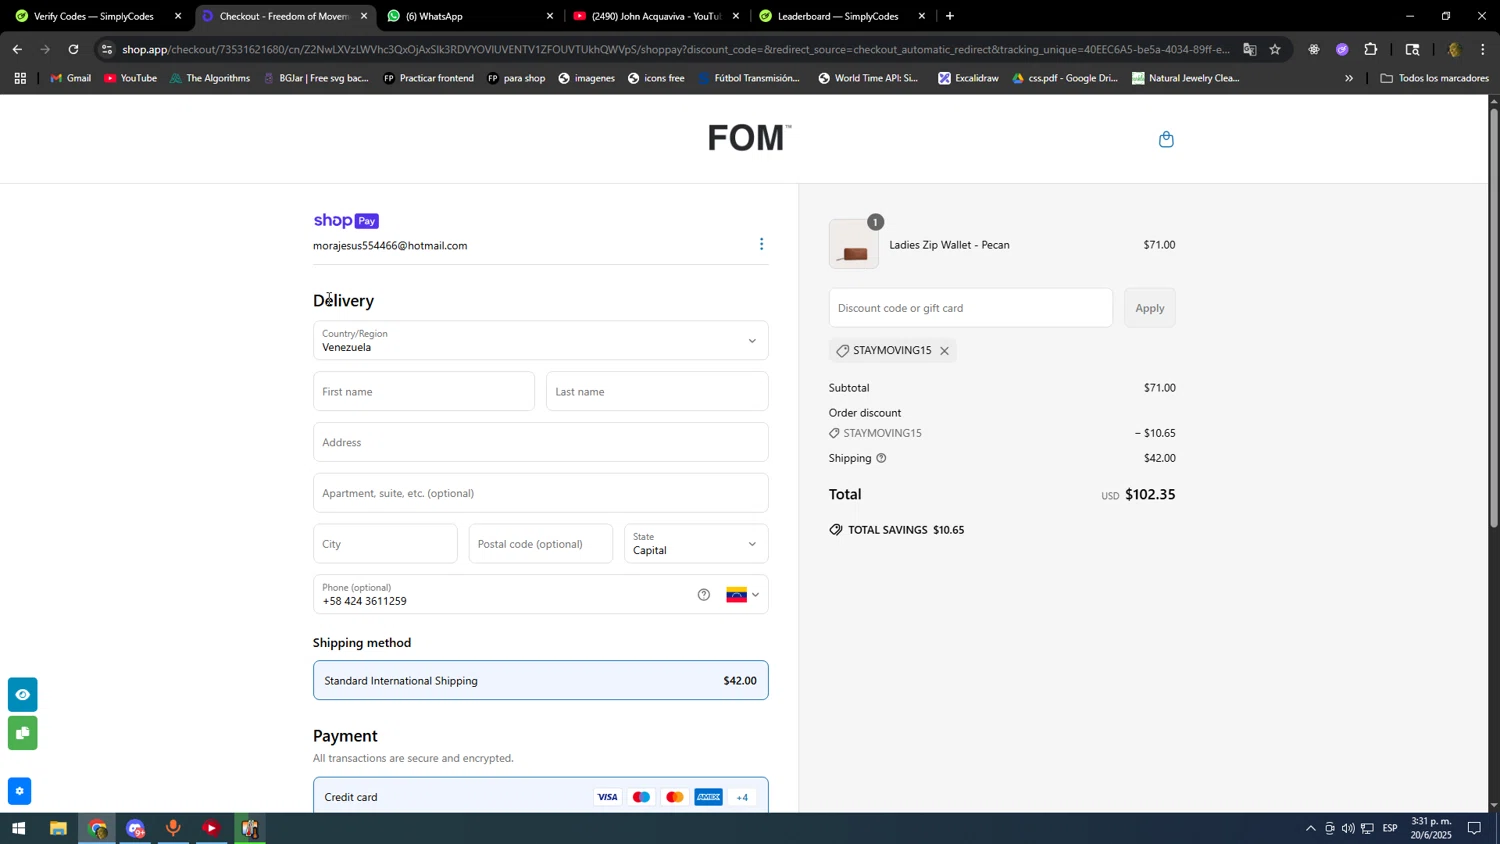Open the YouTube bookmark
The height and width of the screenshot is (844, 1500).
[131, 78]
